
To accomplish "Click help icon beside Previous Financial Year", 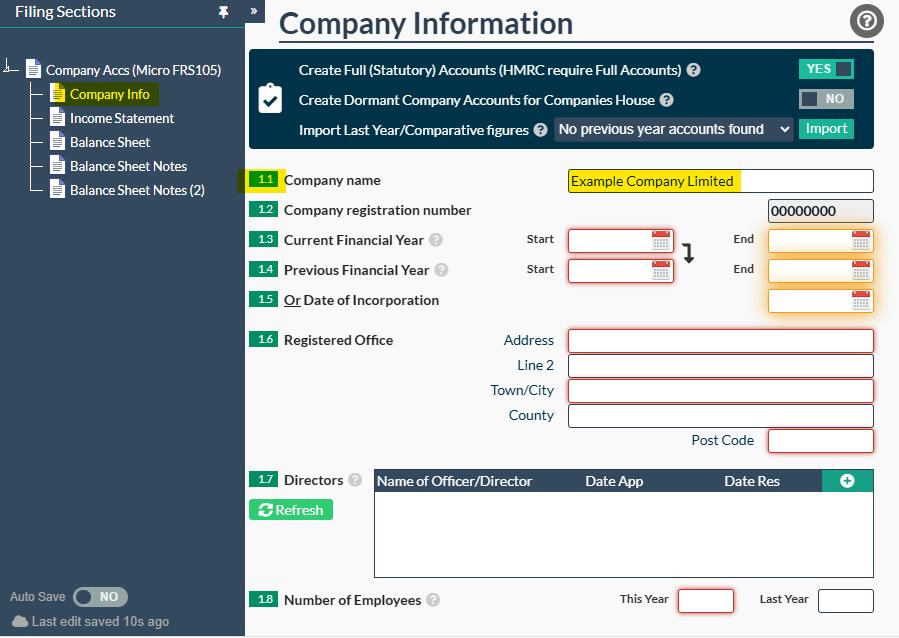I will [x=441, y=270].
